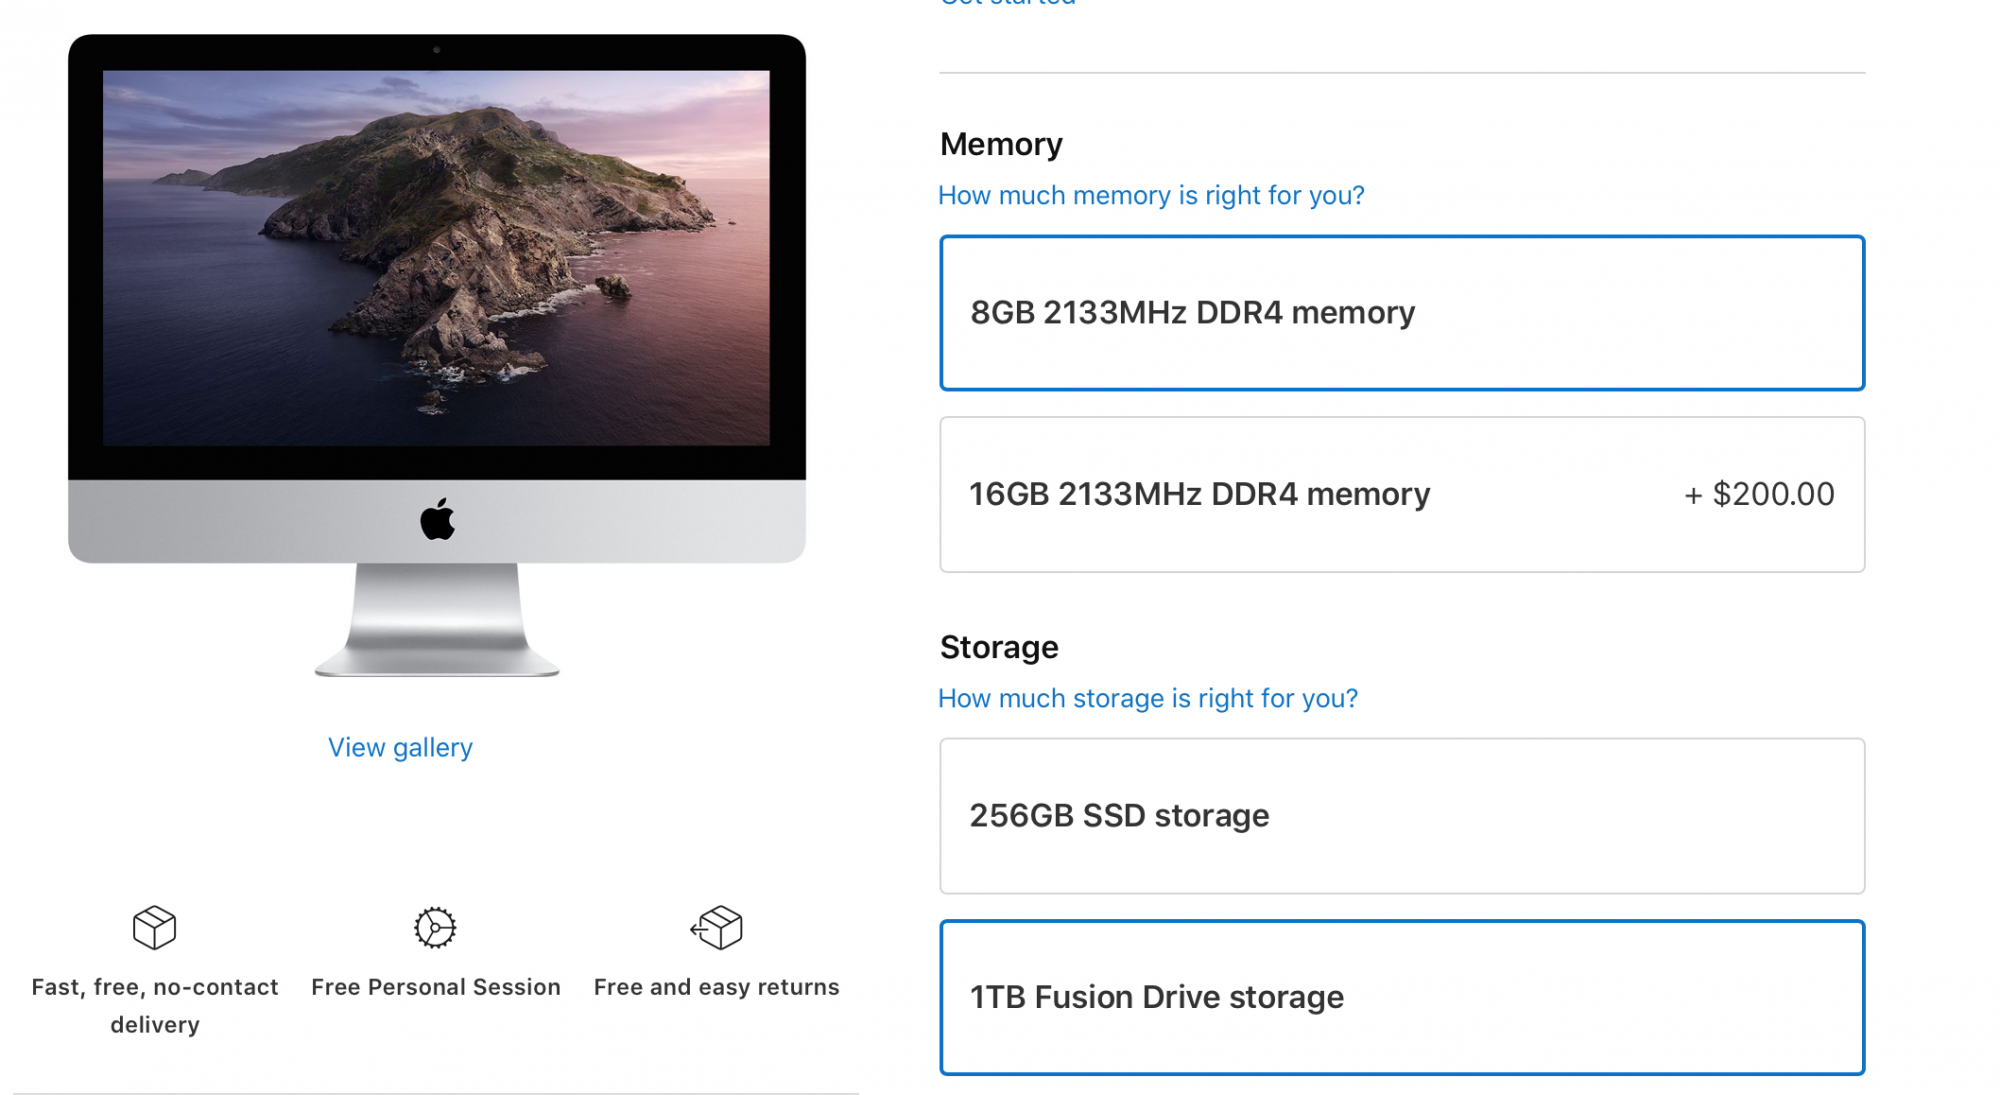Click the partially visible Get started link

click(x=1007, y=3)
